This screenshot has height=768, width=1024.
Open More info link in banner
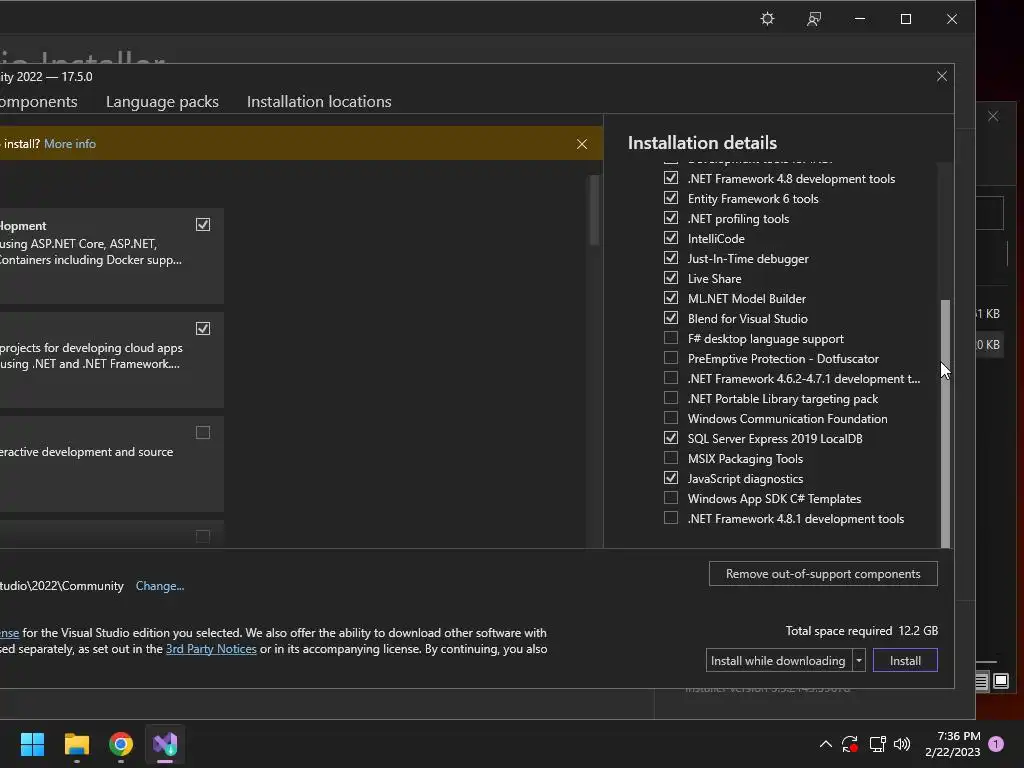click(70, 144)
